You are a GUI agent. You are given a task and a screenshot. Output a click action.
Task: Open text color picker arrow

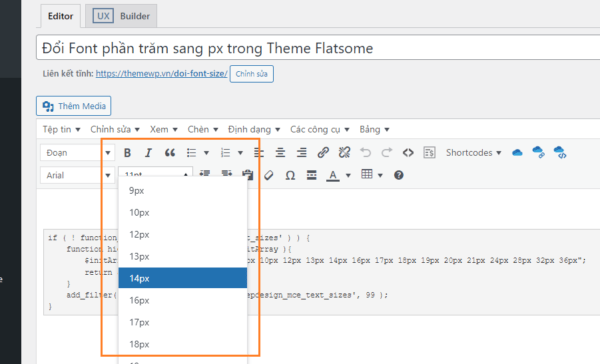coord(348,175)
